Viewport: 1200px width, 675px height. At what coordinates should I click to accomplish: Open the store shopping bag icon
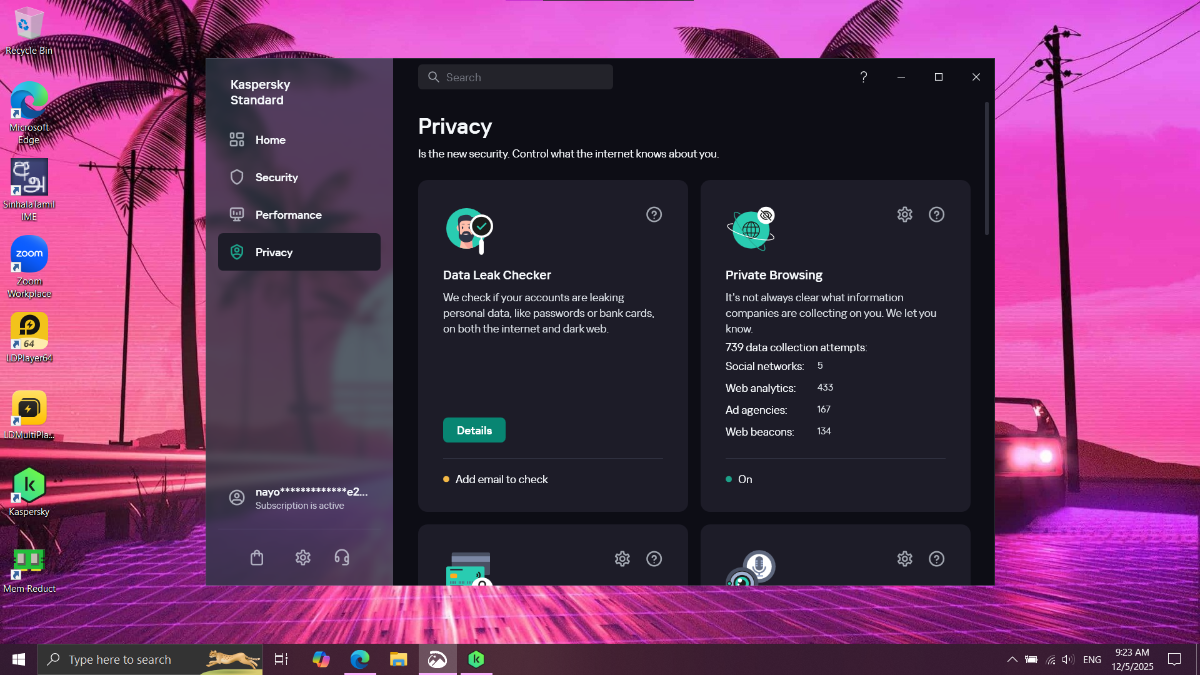coord(257,558)
